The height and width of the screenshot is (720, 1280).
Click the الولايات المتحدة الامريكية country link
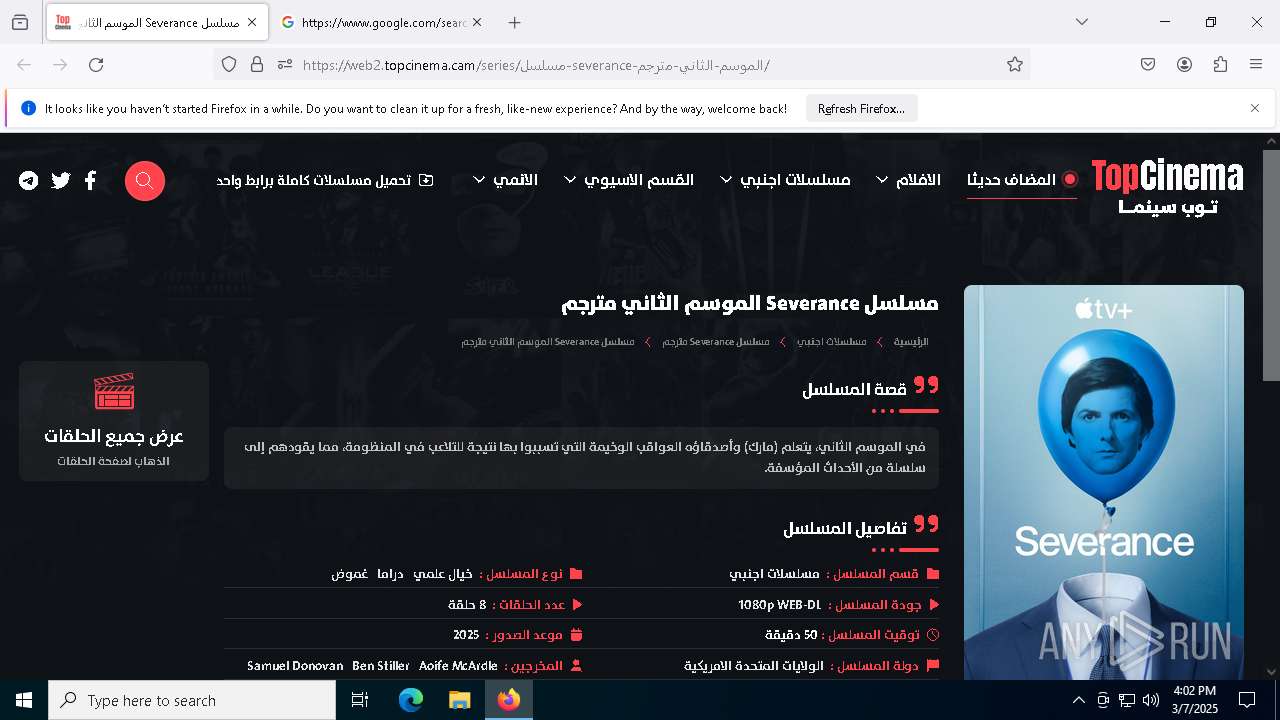754,666
